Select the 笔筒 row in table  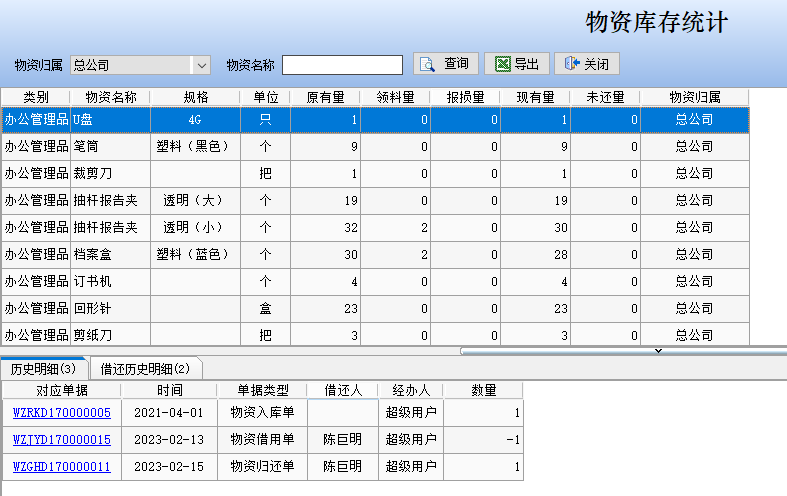110,147
